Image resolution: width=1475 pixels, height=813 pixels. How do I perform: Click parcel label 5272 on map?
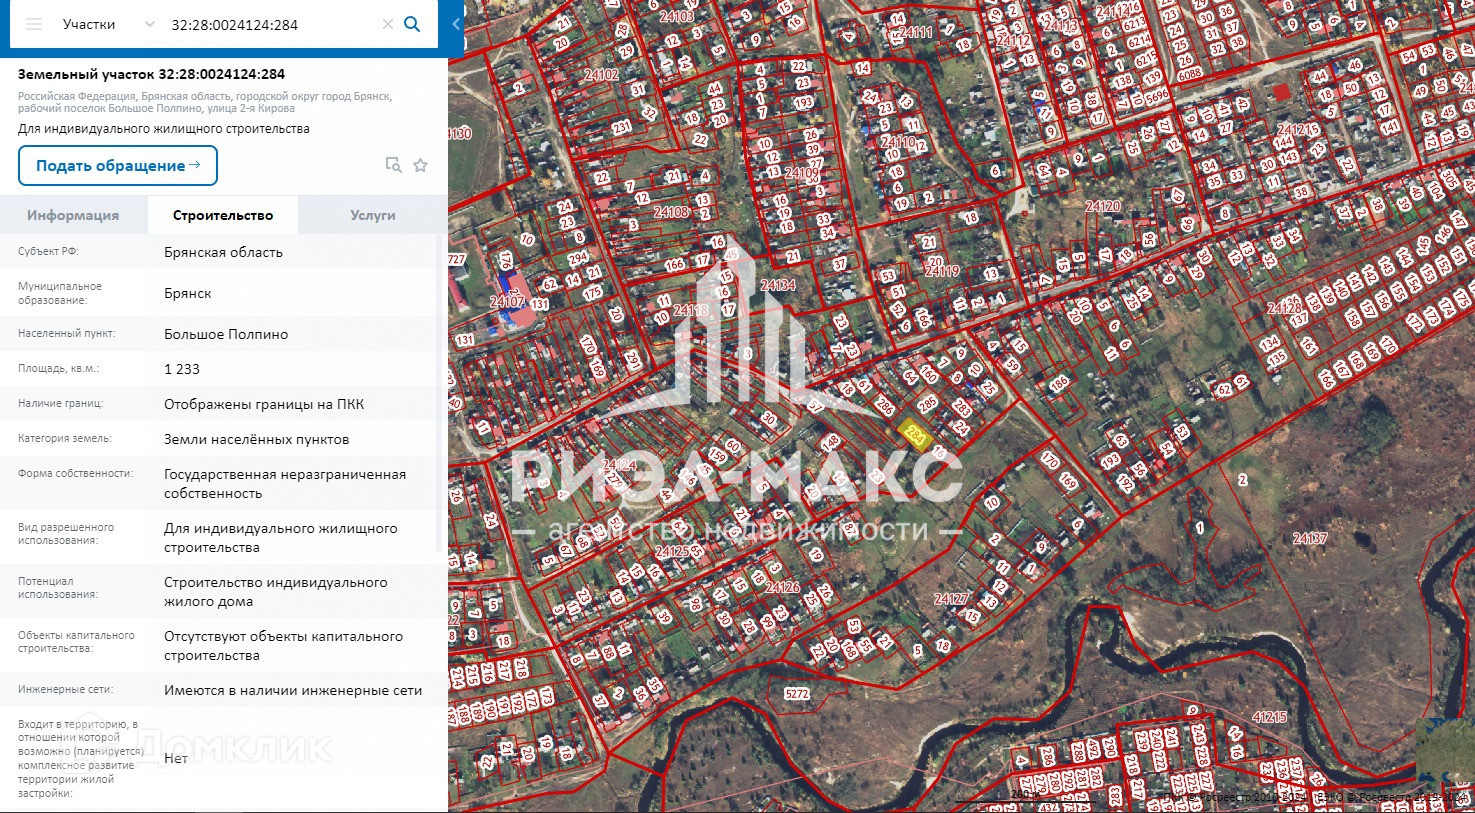tap(797, 693)
